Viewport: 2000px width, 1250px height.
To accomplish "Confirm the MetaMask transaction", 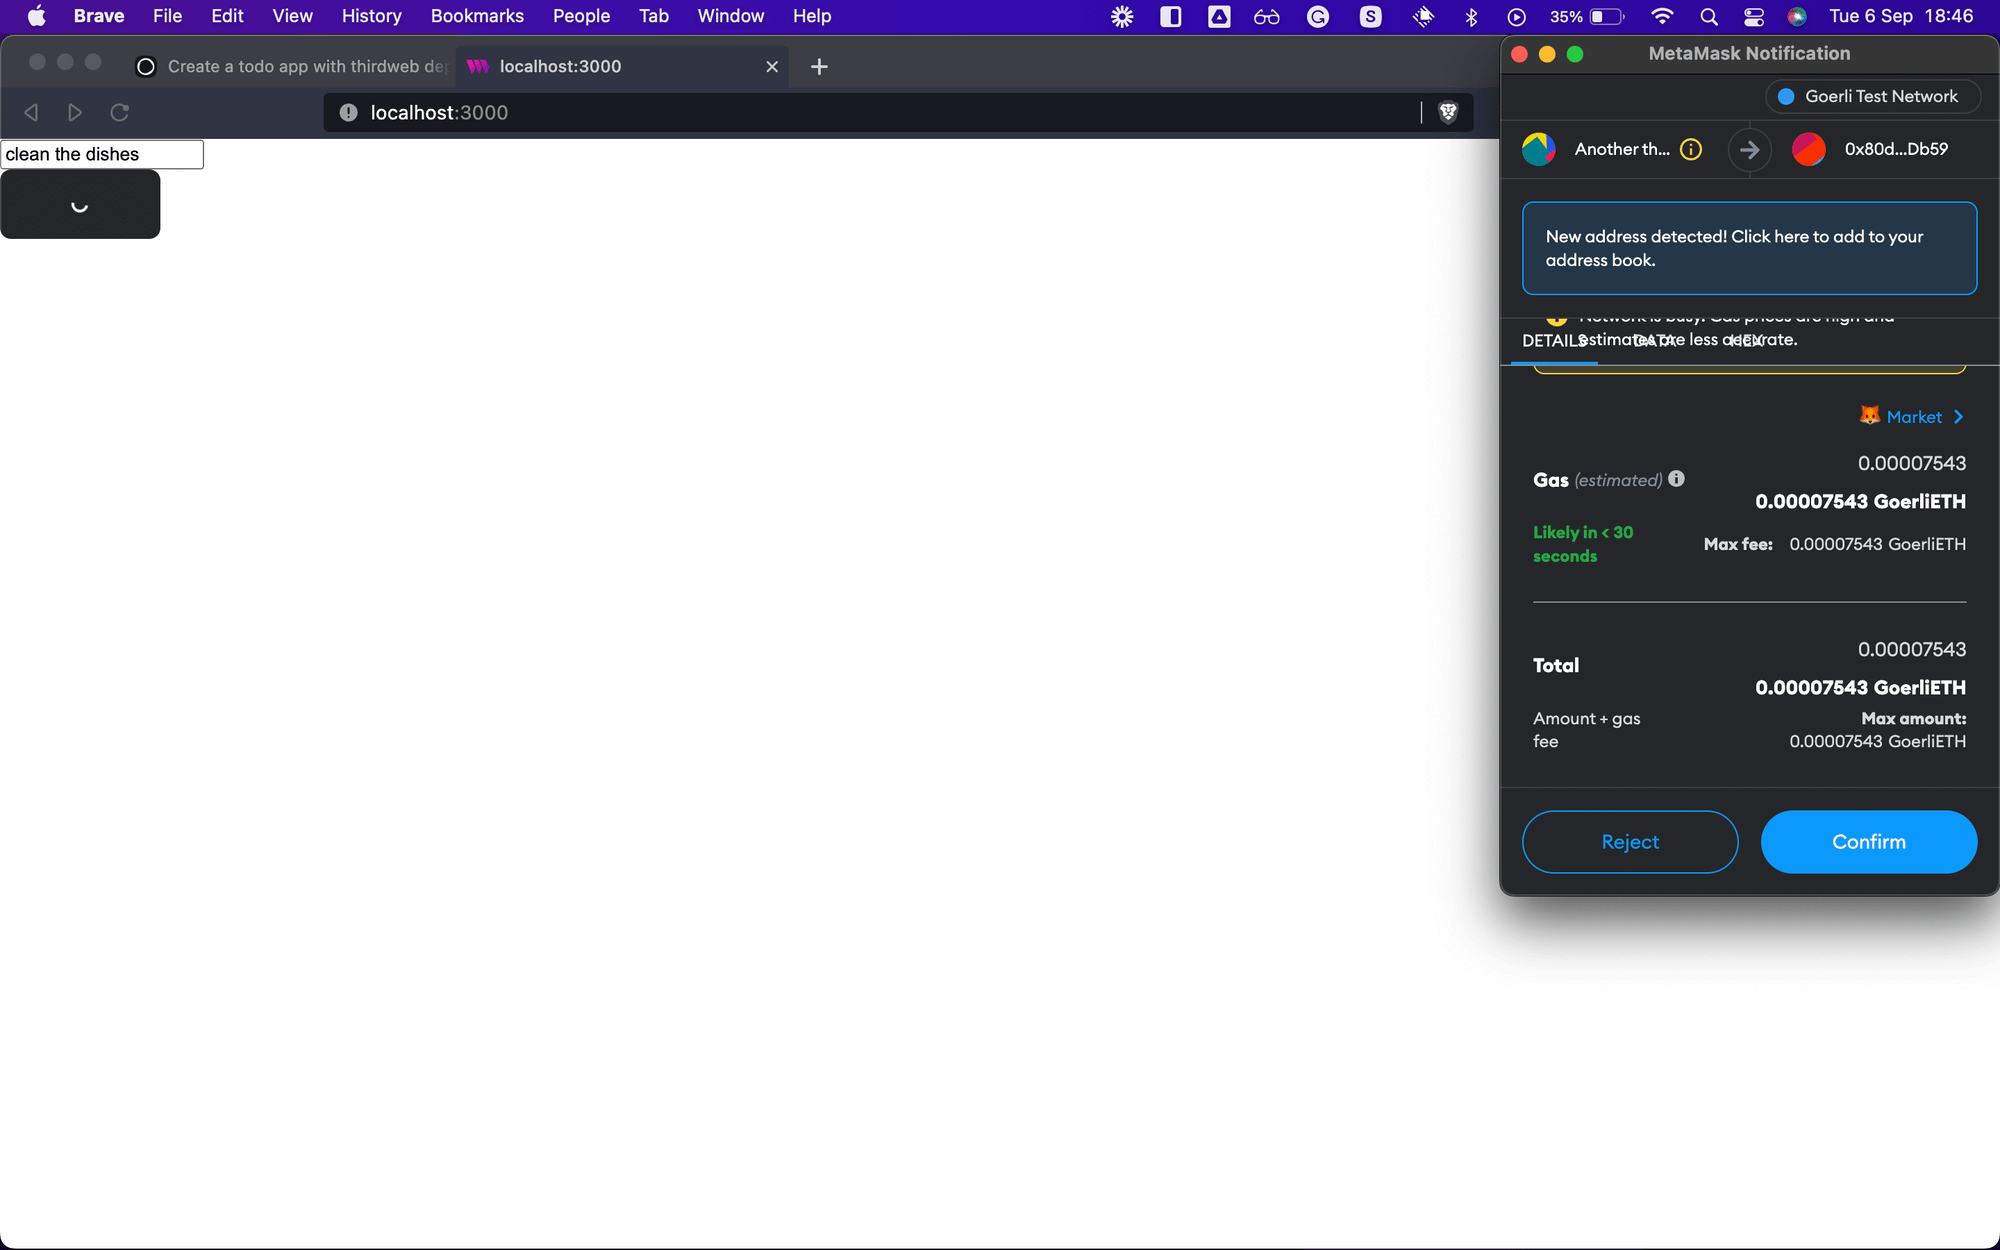I will [1868, 842].
